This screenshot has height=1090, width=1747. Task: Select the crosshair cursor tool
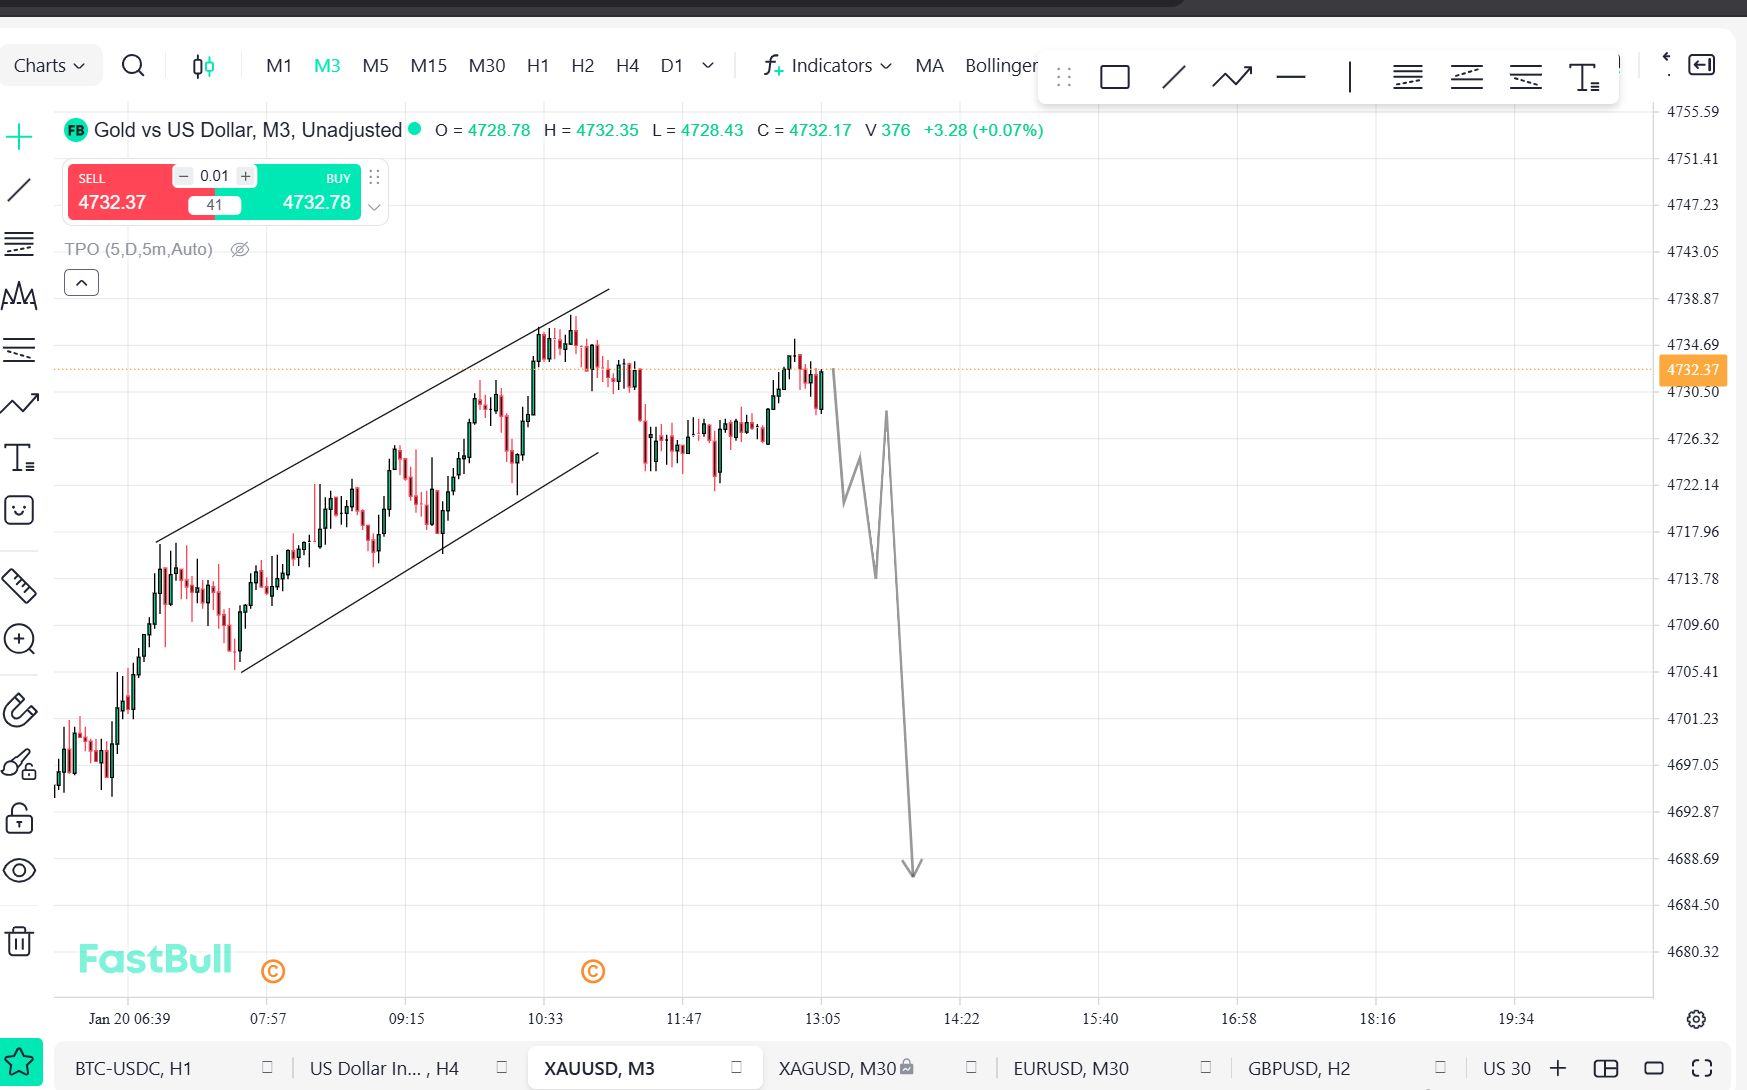point(19,137)
